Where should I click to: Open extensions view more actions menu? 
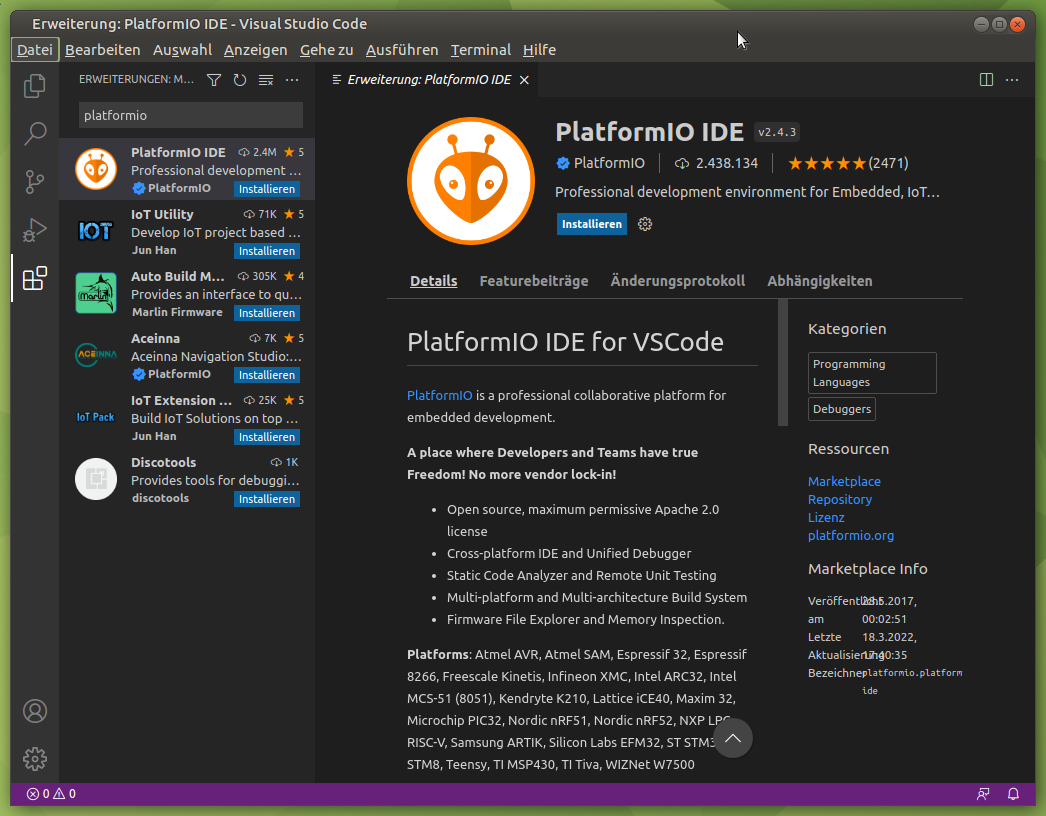click(292, 80)
